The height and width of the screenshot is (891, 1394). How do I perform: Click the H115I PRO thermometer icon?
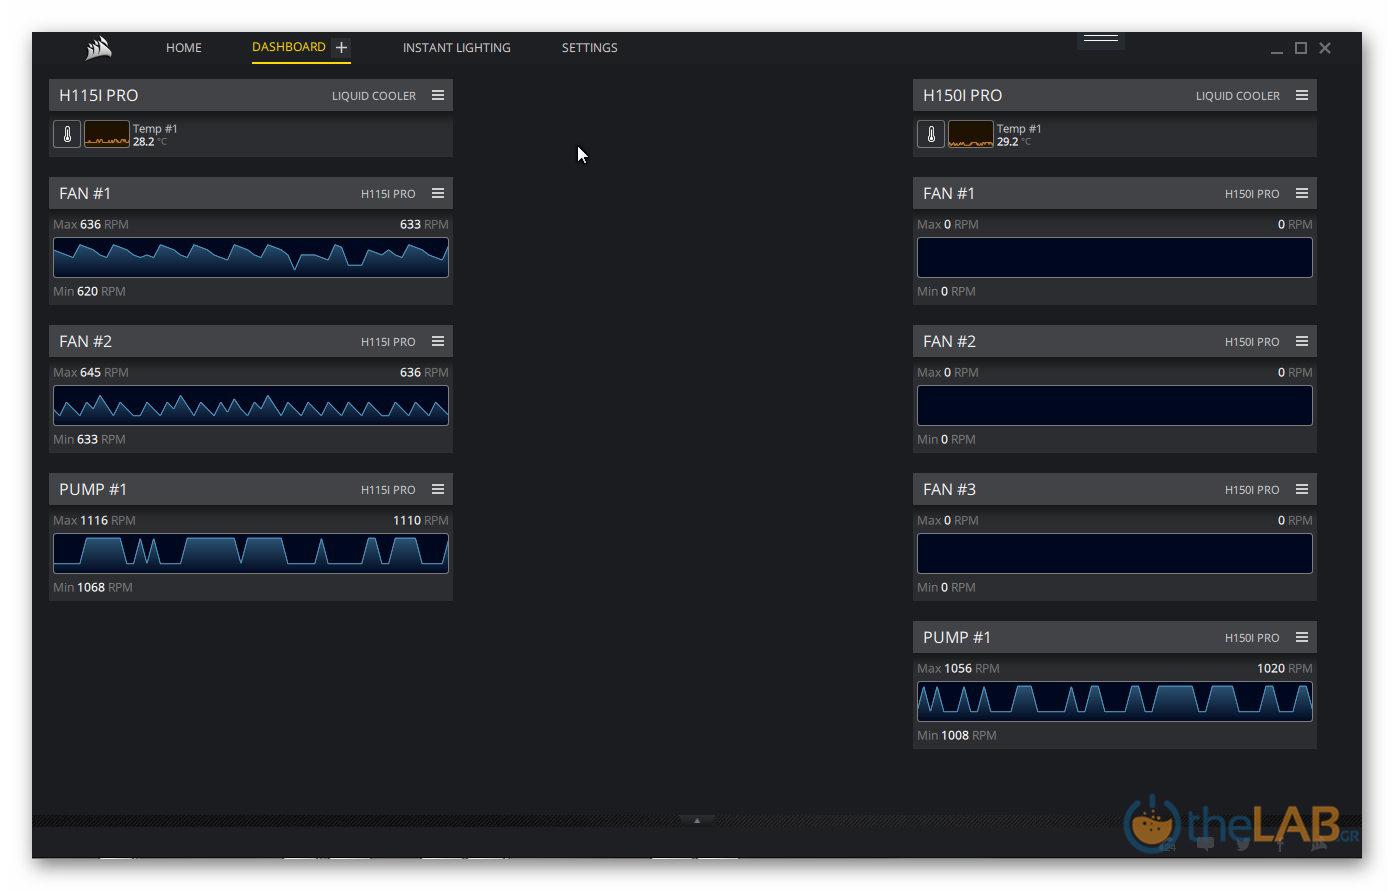67,134
